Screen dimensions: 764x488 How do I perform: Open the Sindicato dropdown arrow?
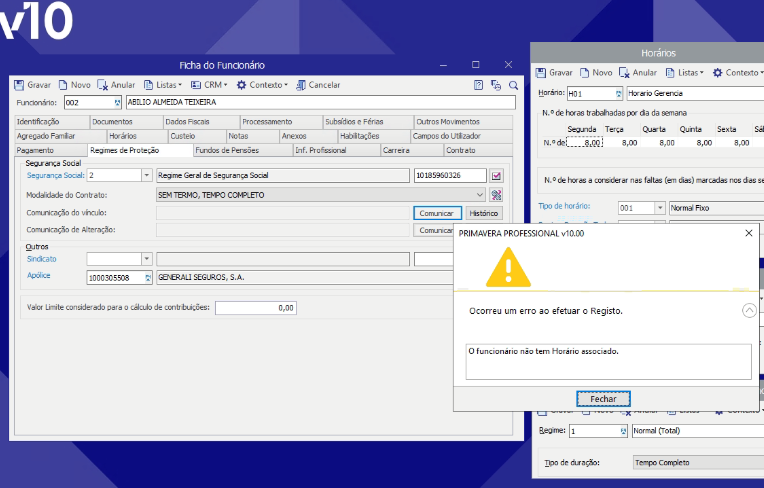[146, 259]
